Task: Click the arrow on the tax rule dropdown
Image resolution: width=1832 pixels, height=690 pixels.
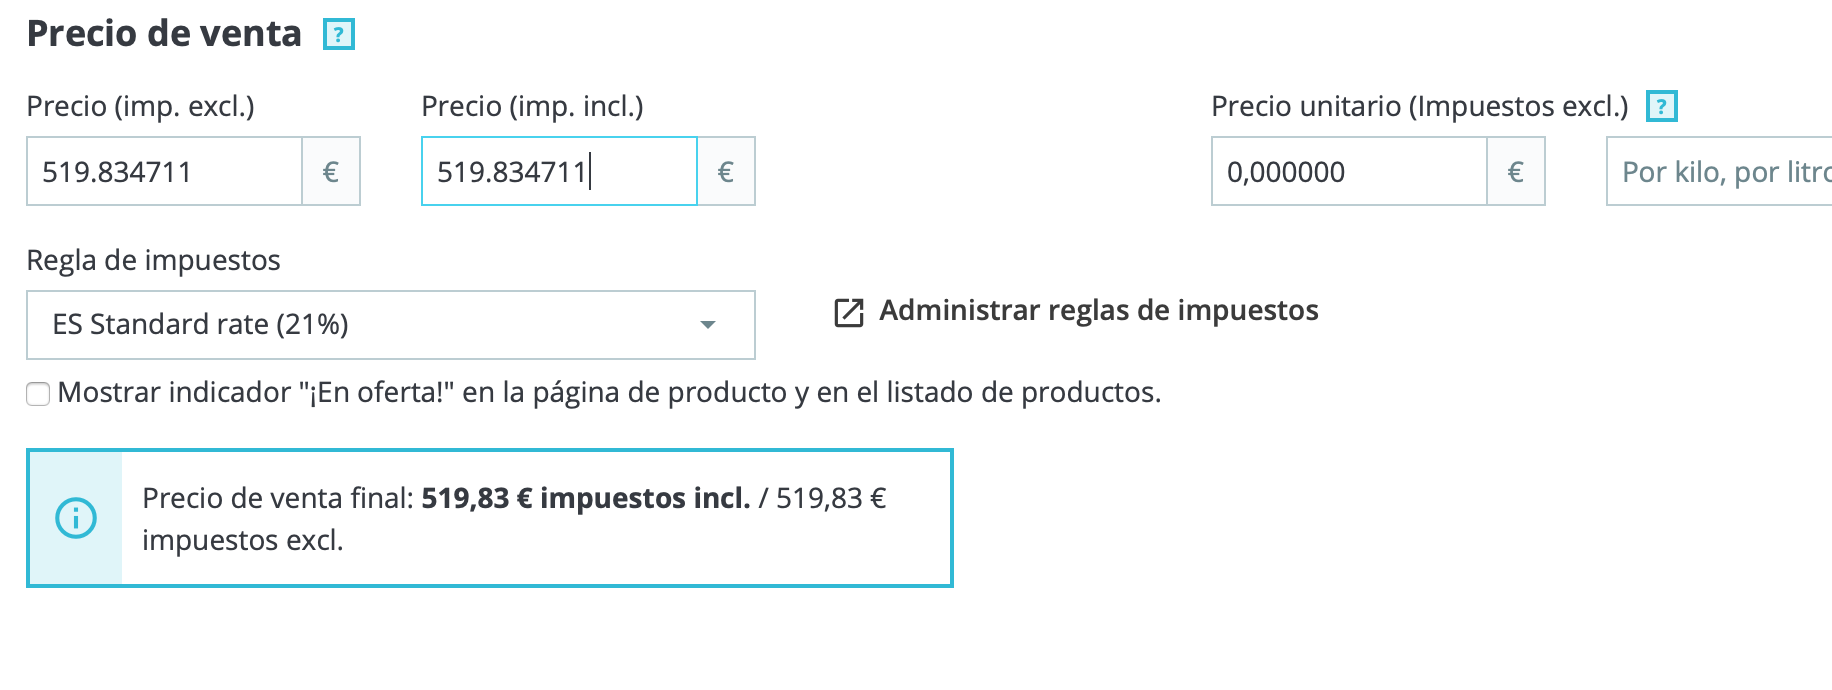Action: 708,325
